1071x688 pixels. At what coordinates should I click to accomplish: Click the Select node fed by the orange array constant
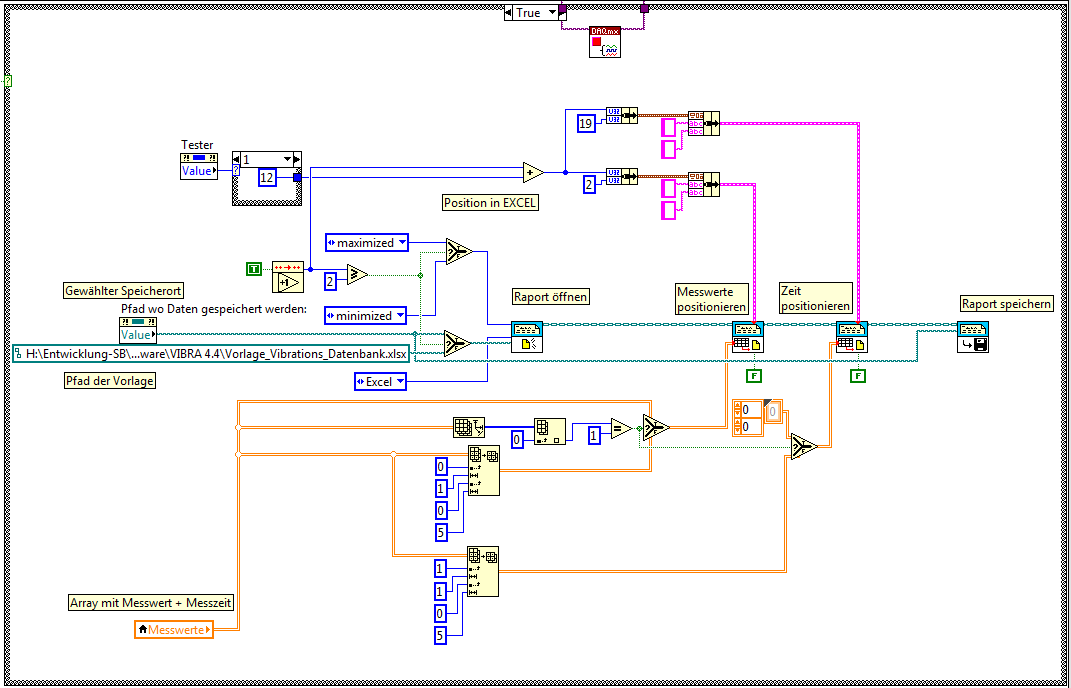[x=804, y=446]
